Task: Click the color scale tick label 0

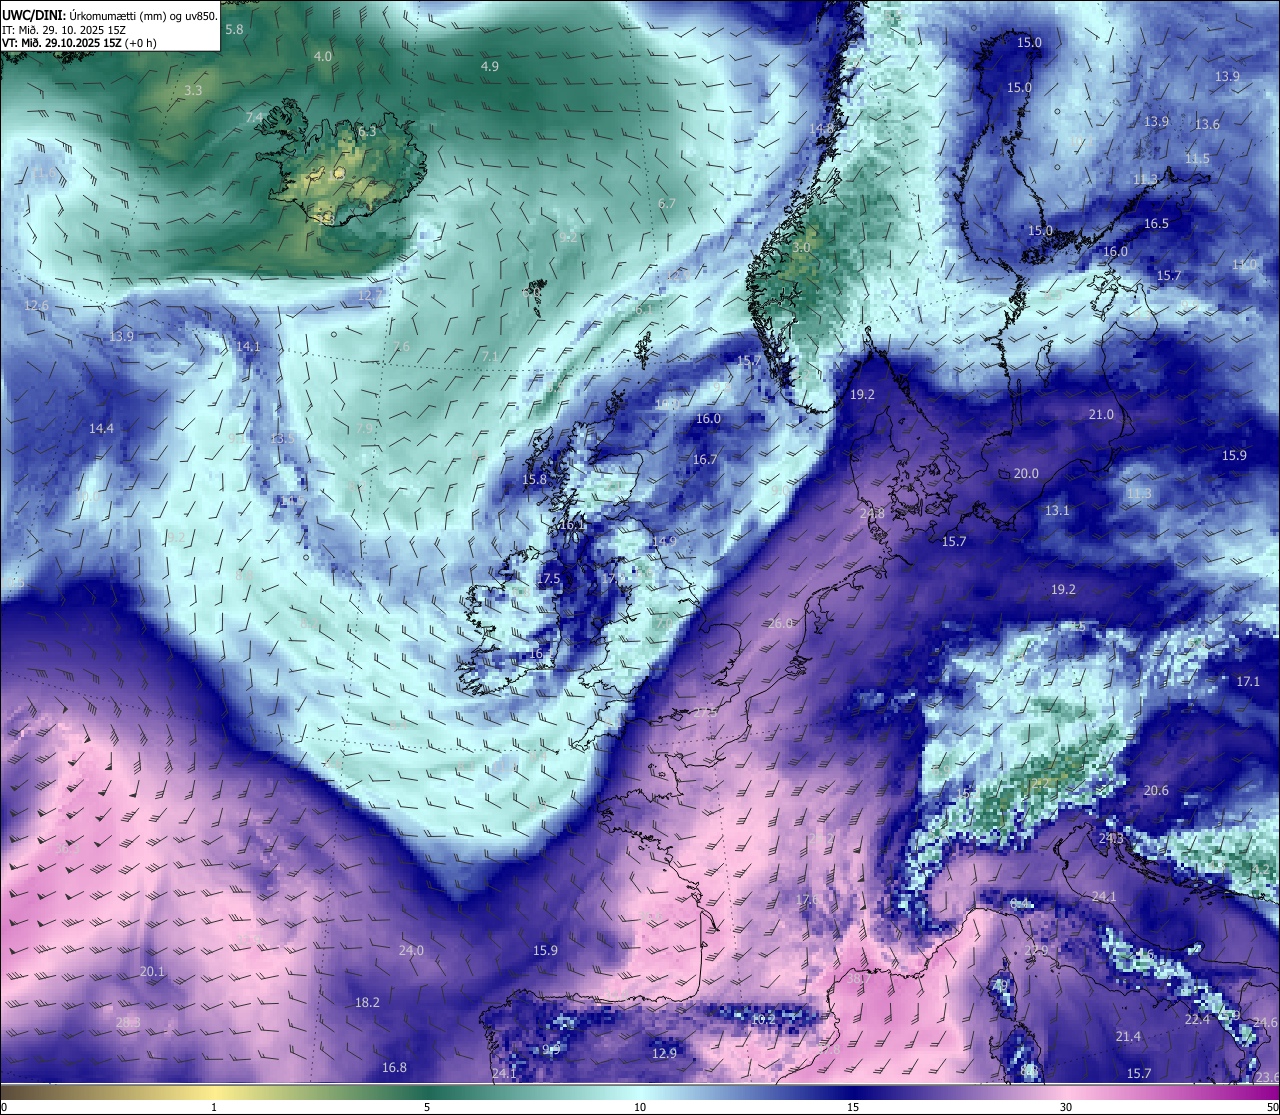Action: click(4, 1107)
